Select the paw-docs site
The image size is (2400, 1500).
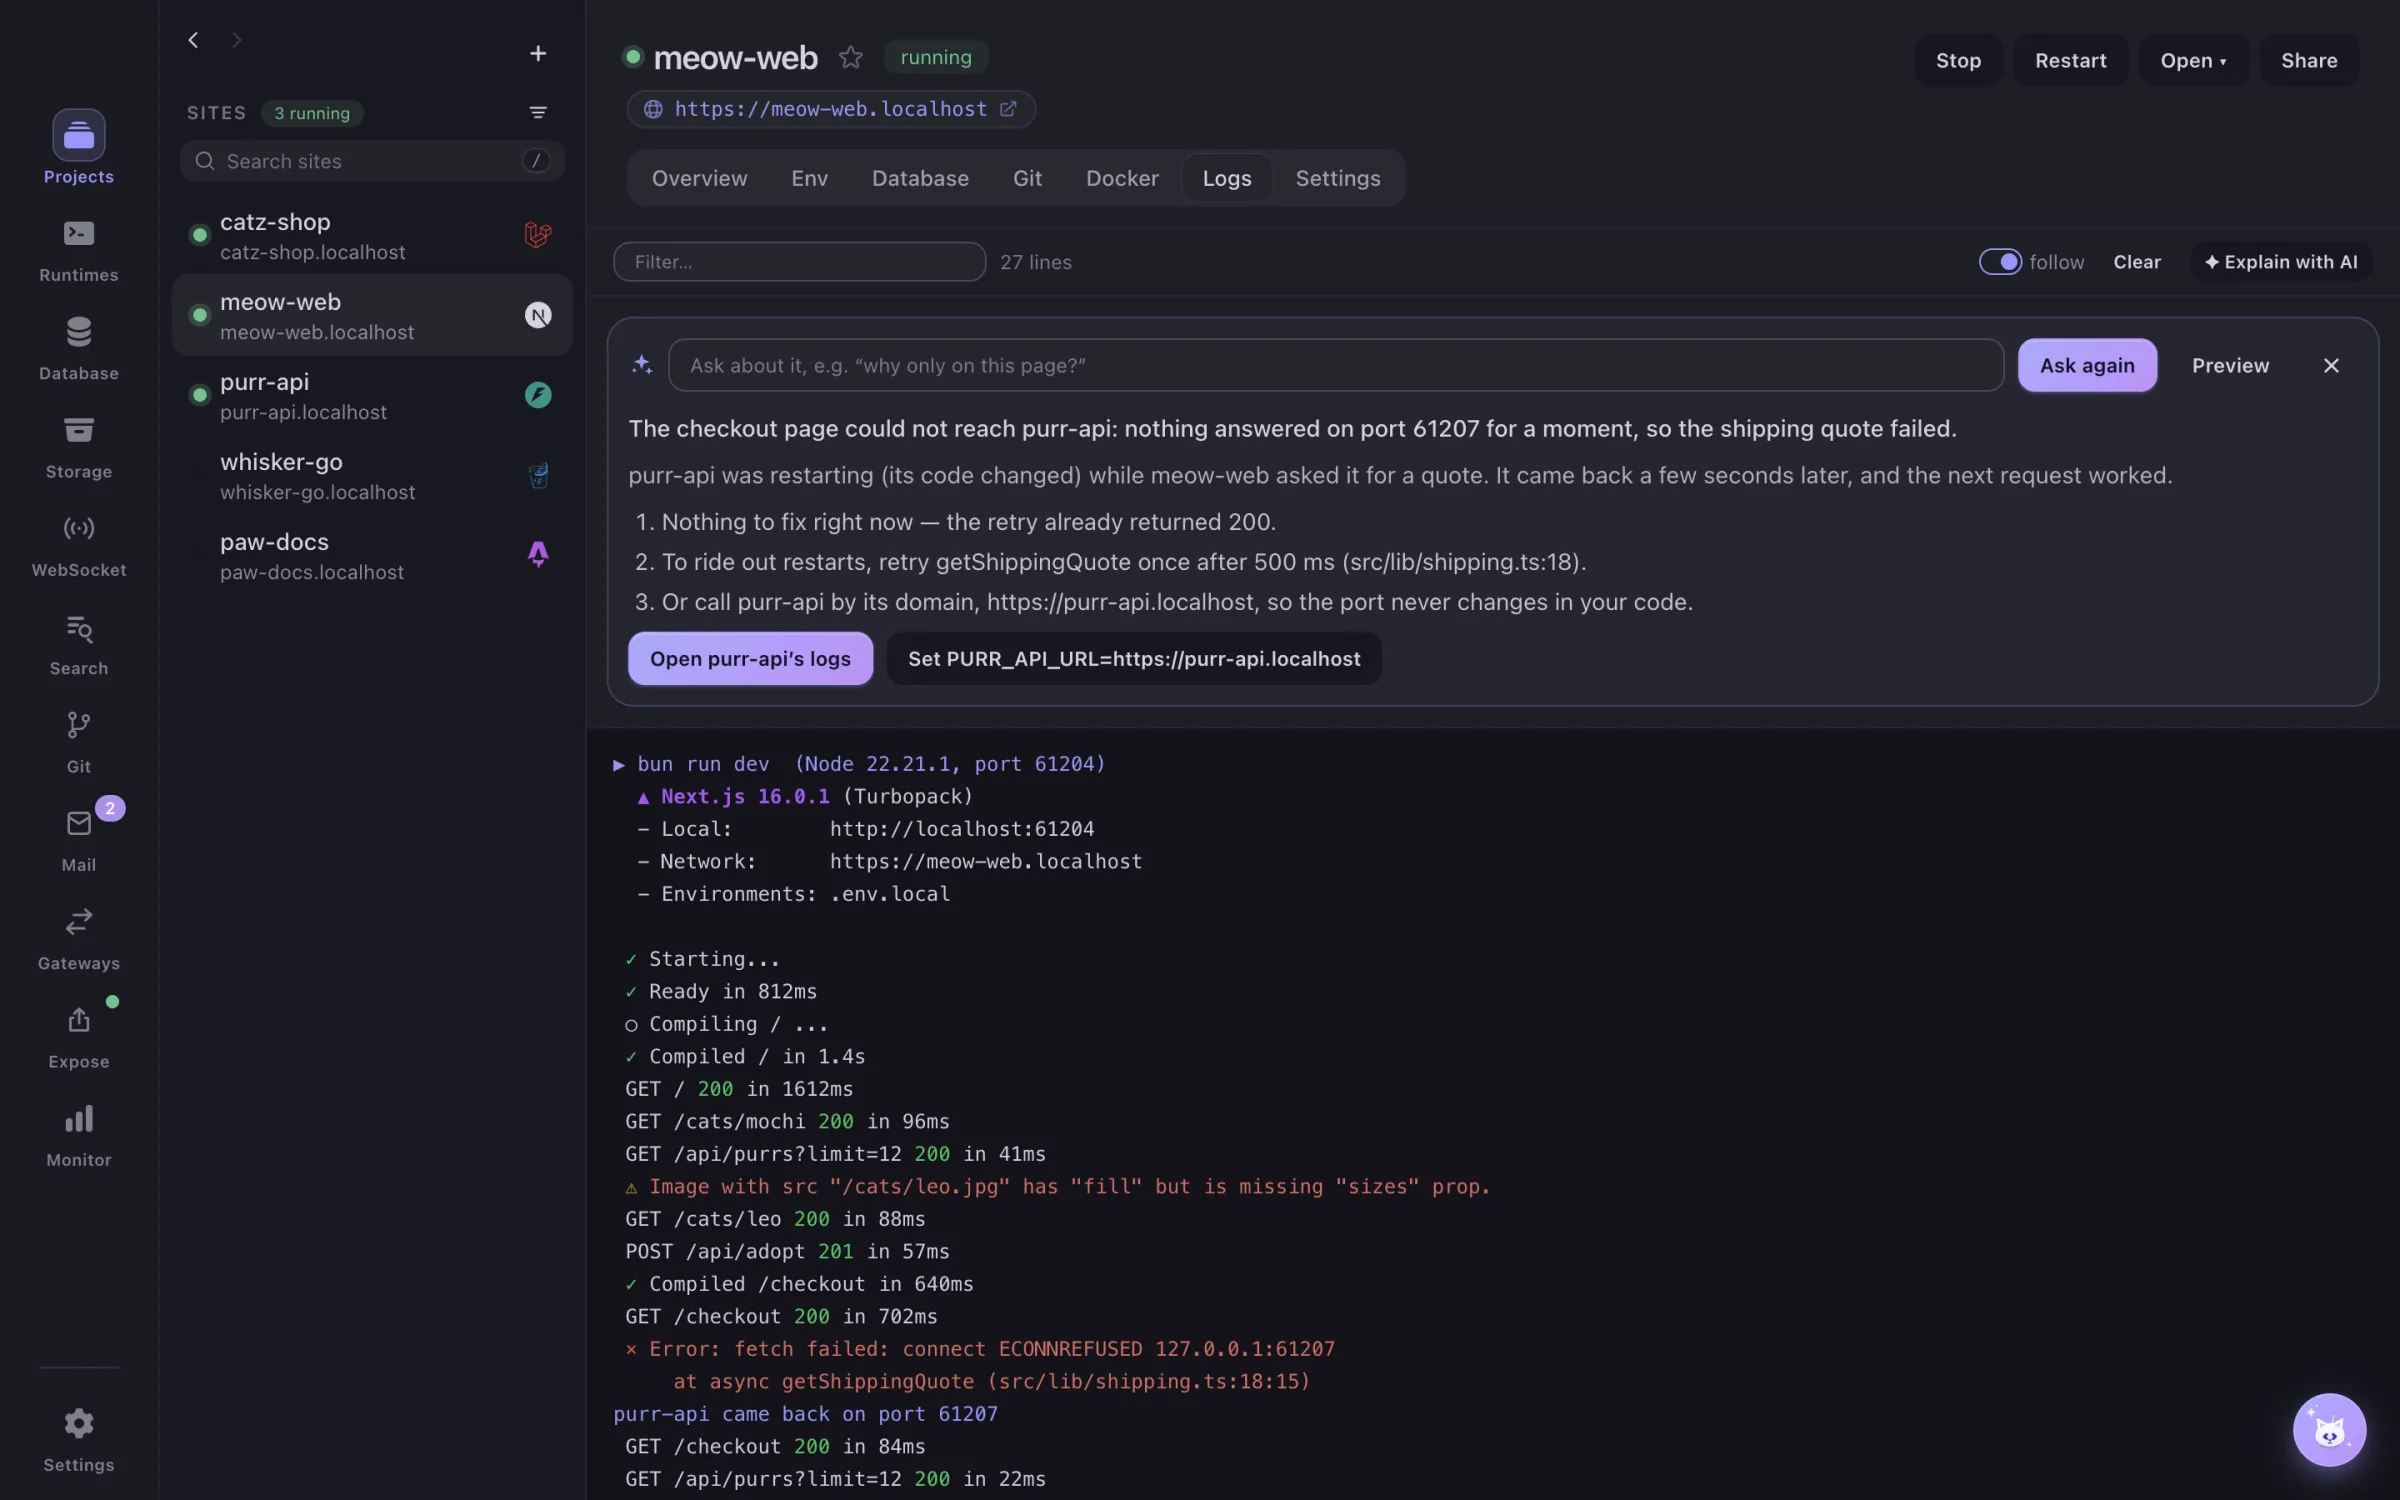pos(372,555)
